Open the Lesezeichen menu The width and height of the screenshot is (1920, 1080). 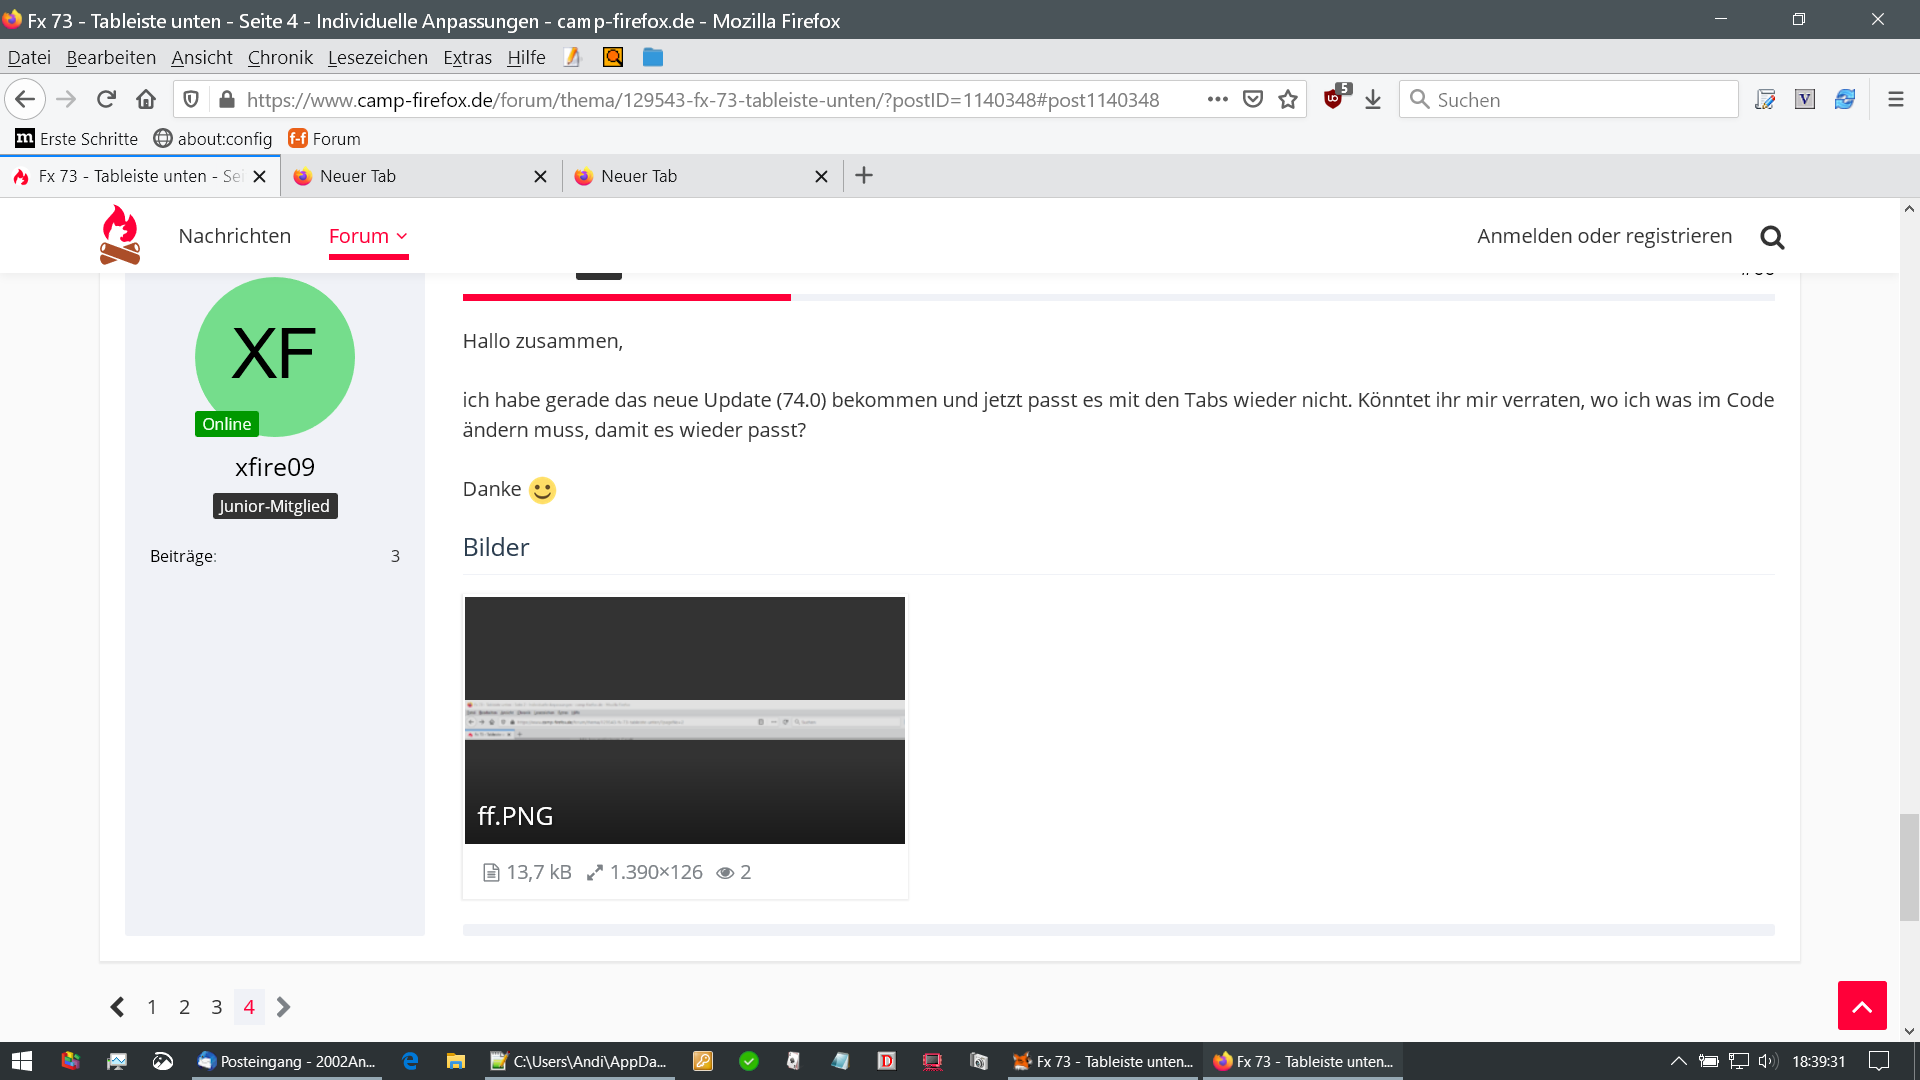click(x=377, y=57)
